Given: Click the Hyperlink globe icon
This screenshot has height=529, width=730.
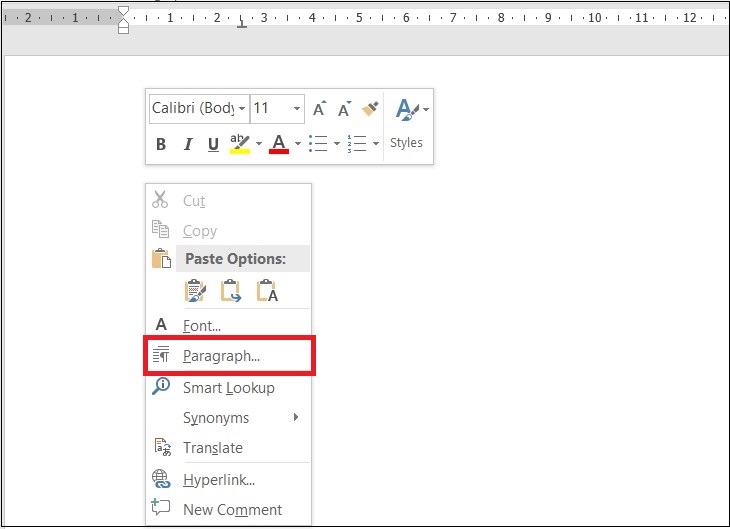Looking at the screenshot, I should click(x=161, y=479).
